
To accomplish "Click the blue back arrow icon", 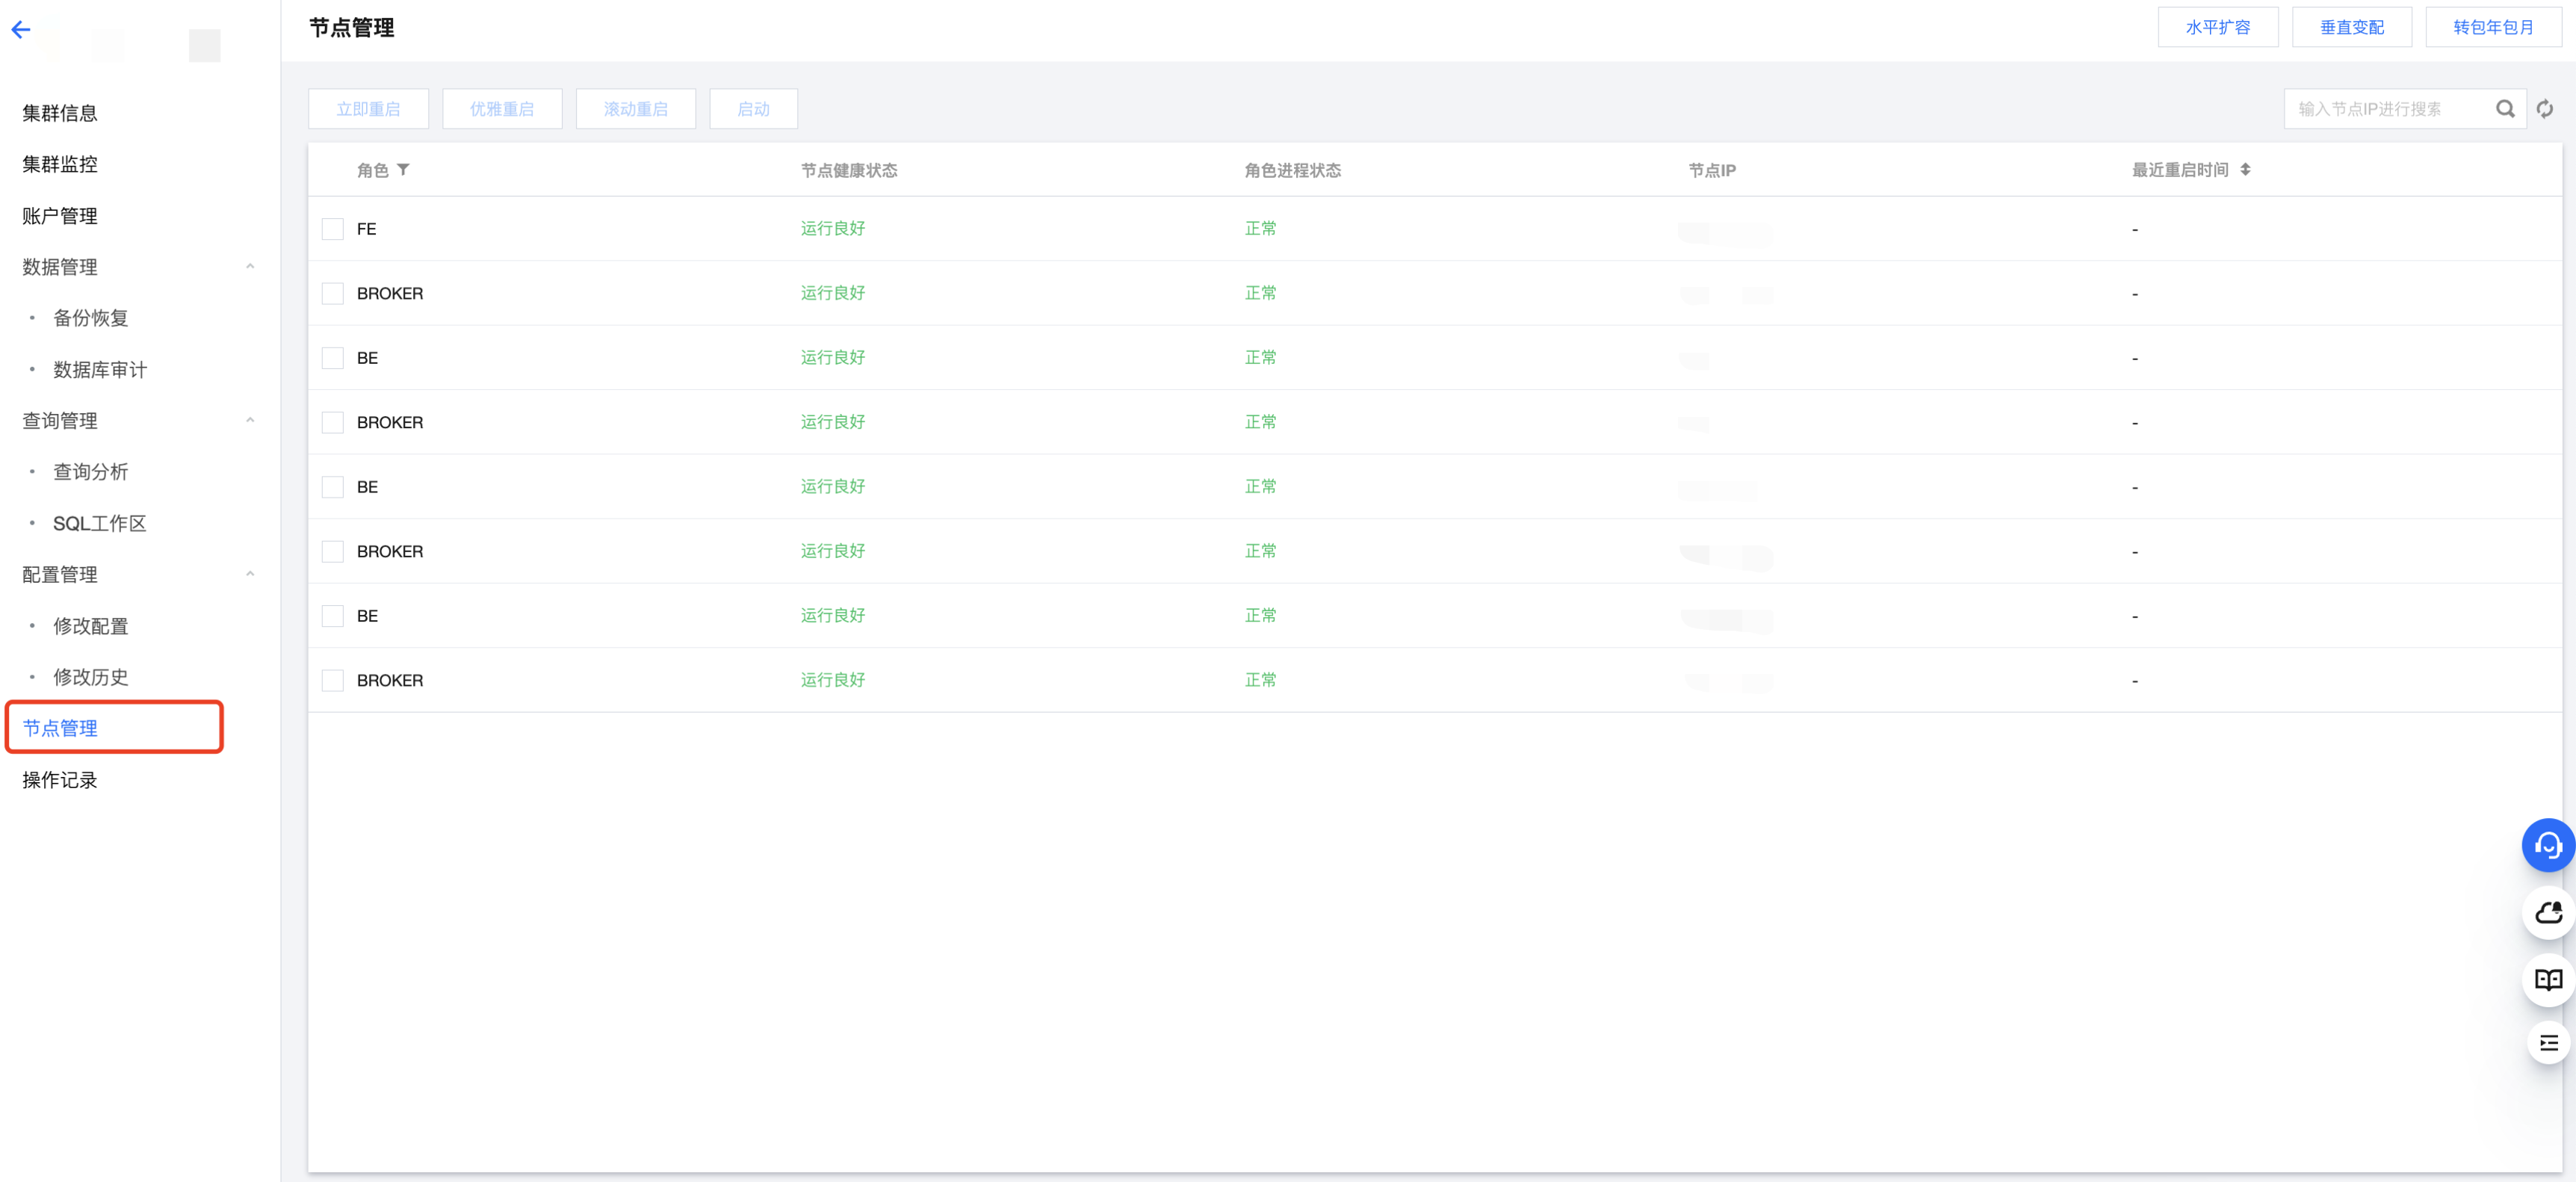I will pos(21,30).
